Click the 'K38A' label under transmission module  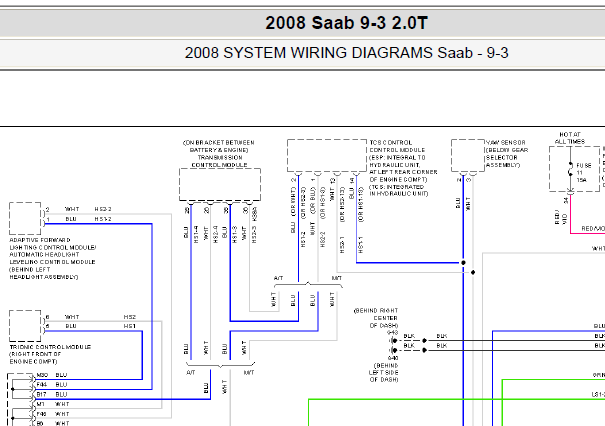pyautogui.click(x=254, y=215)
